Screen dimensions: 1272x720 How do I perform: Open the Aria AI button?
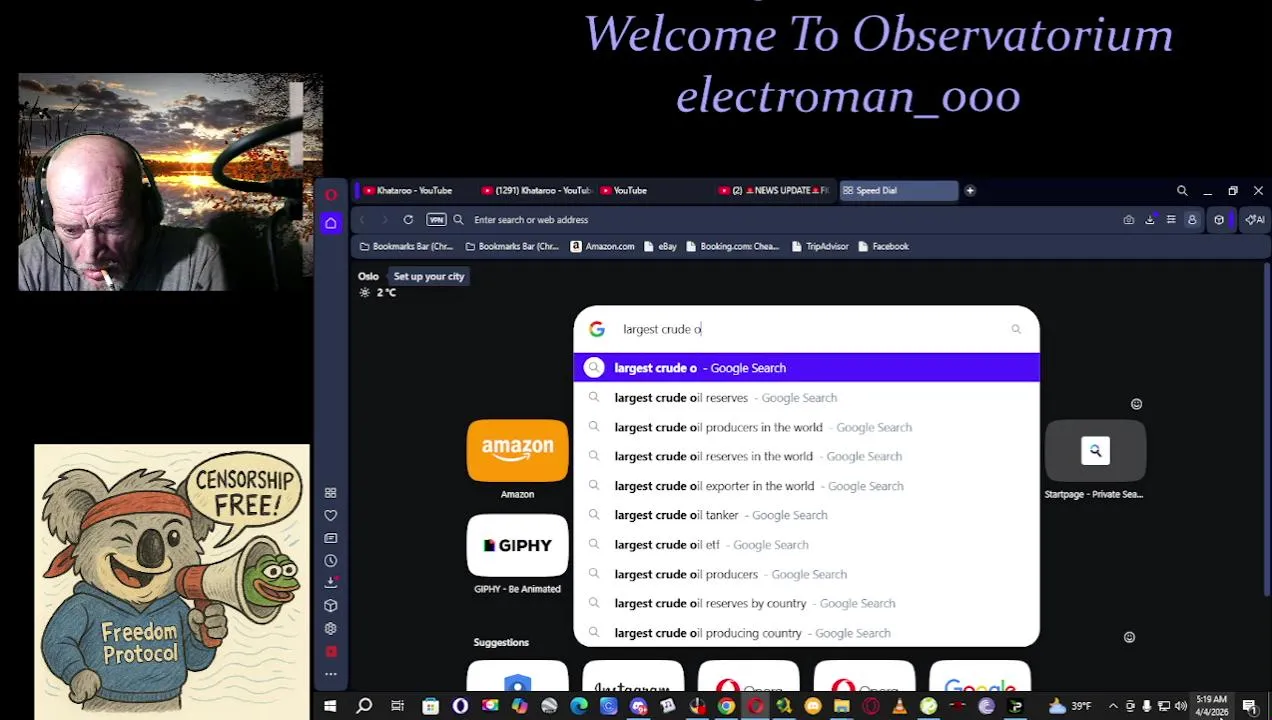coord(1254,220)
